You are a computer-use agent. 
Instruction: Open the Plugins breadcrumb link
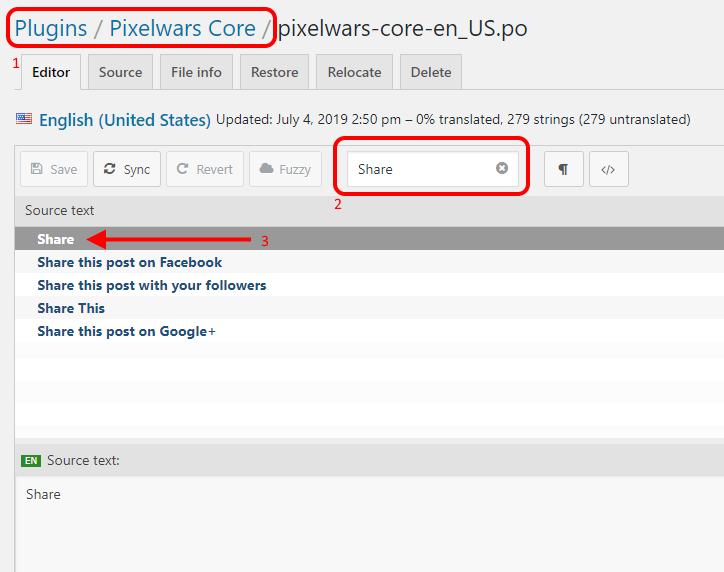point(51,28)
